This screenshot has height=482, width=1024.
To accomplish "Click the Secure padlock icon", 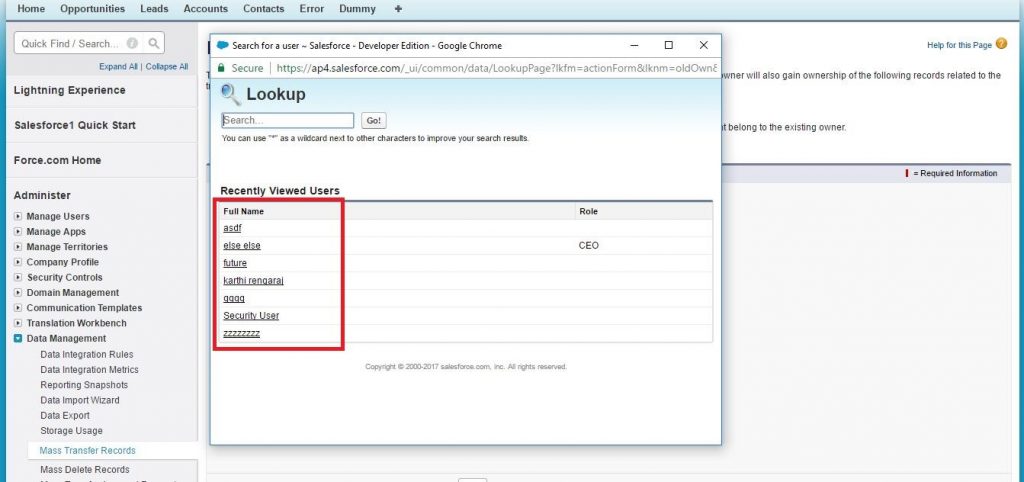I will coord(221,68).
